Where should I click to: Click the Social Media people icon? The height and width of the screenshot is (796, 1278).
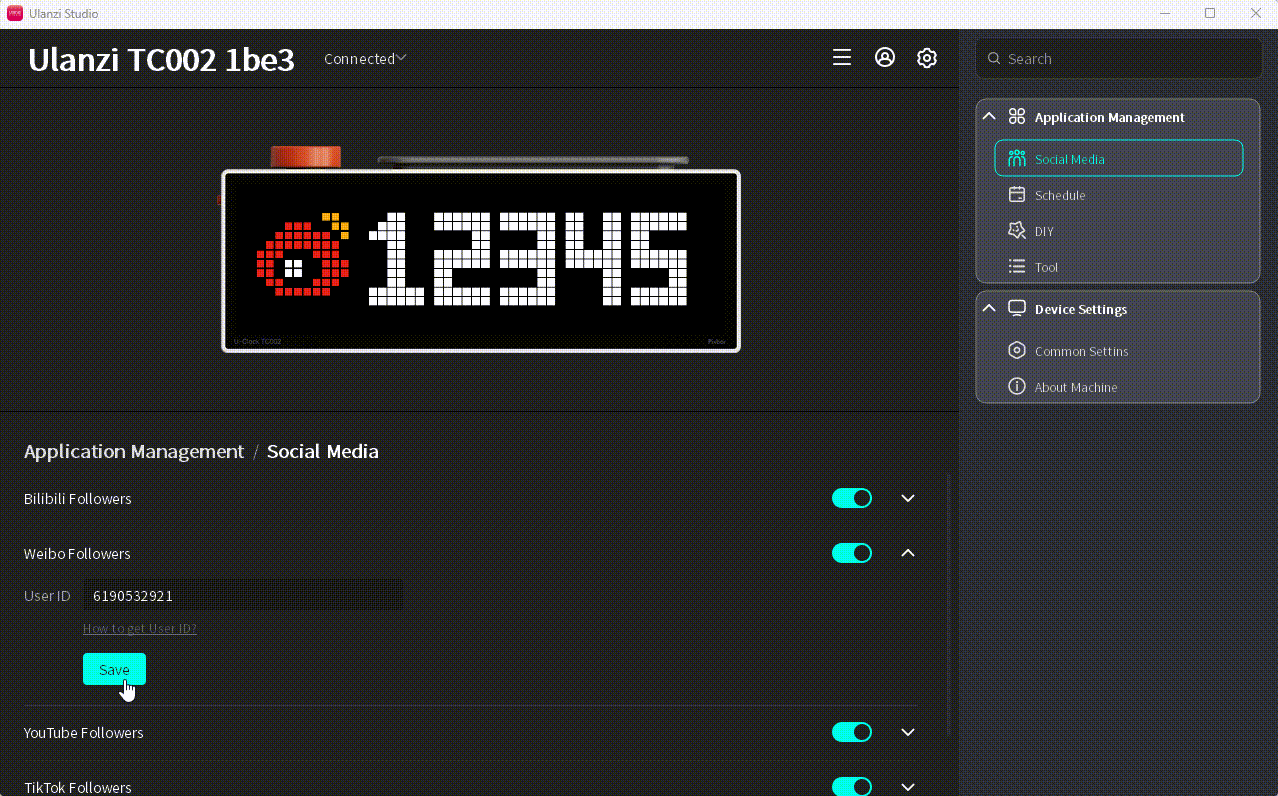tap(1017, 159)
